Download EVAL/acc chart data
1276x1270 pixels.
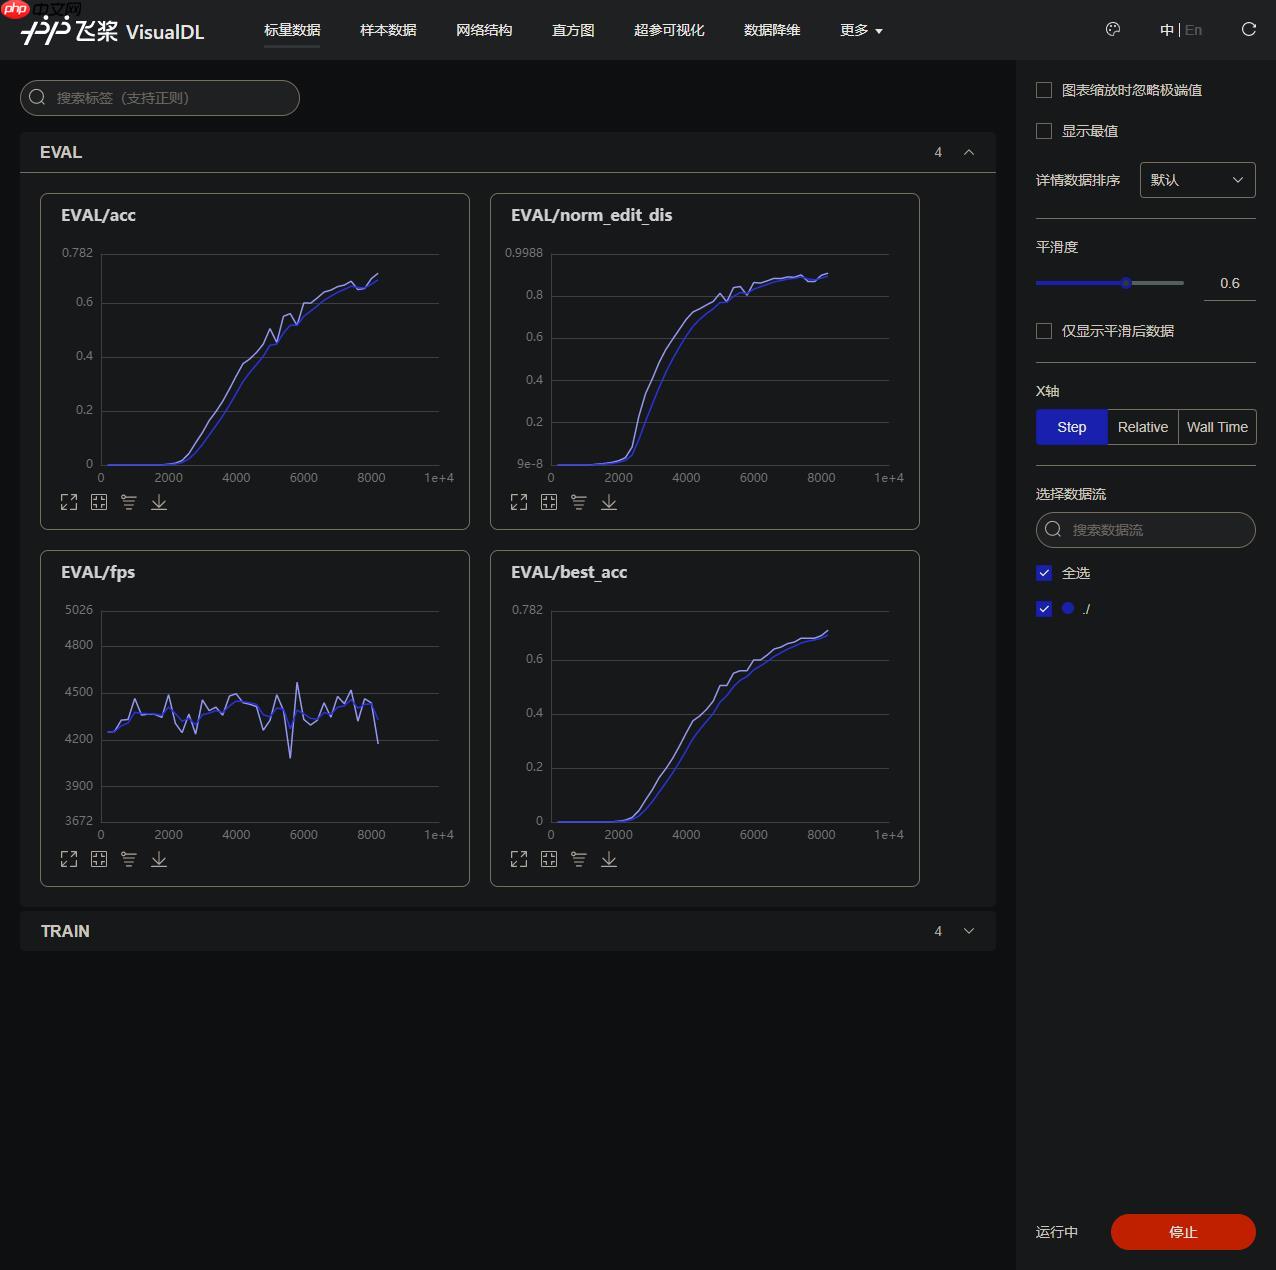(159, 502)
